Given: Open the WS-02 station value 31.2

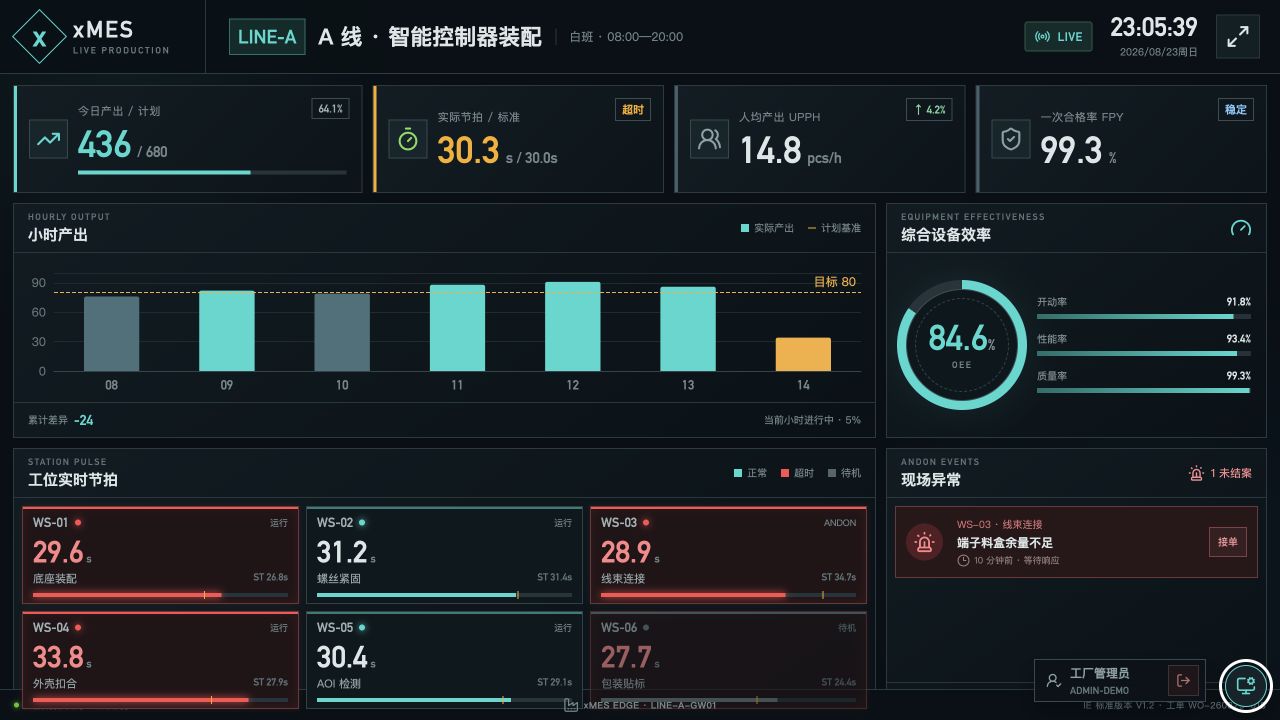Looking at the screenshot, I should [x=342, y=552].
